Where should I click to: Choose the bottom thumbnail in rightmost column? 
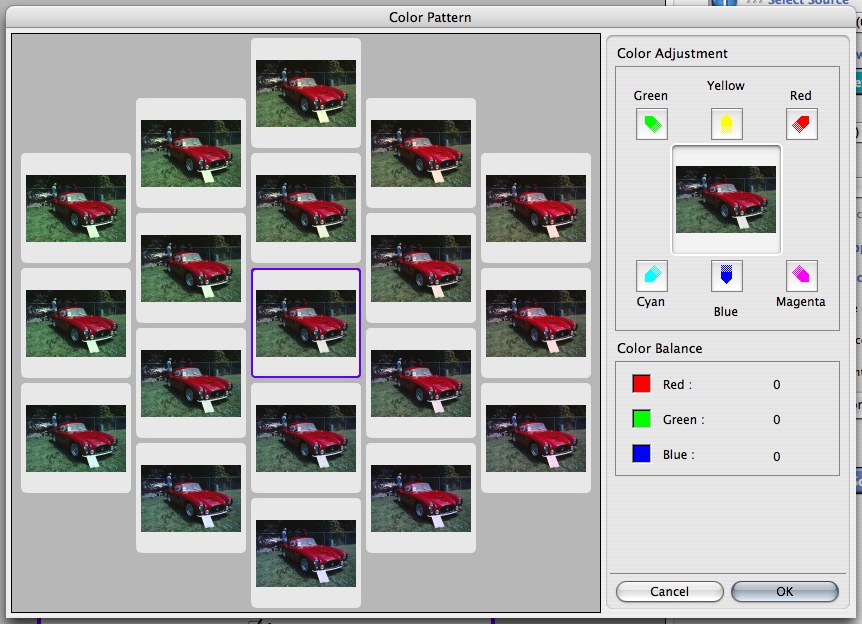[x=536, y=438]
